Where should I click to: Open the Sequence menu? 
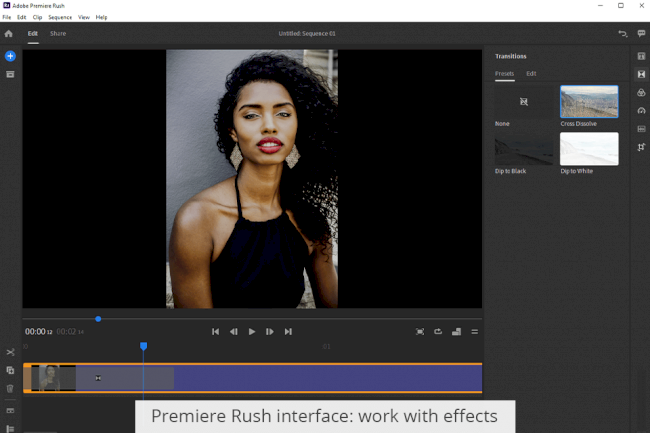tap(60, 17)
